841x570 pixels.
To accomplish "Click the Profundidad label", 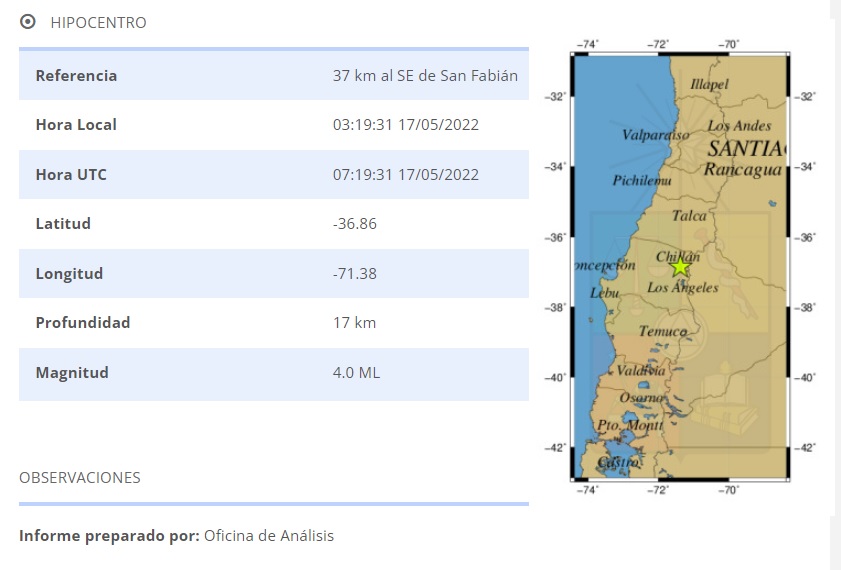I will click(x=83, y=322).
